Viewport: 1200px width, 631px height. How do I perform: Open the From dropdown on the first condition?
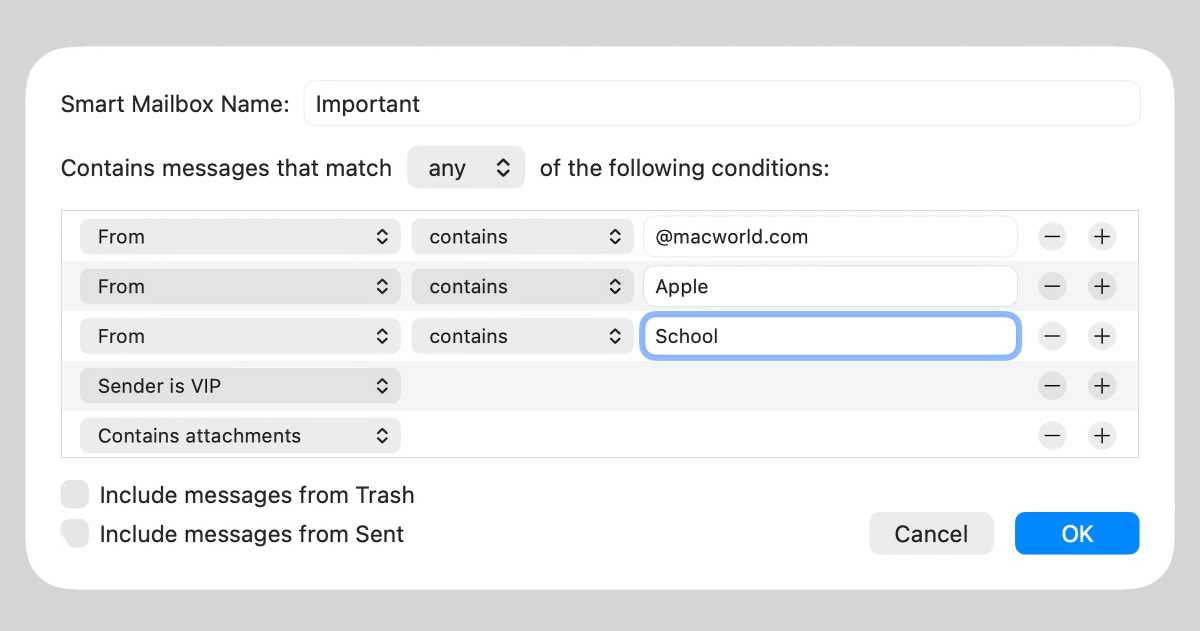tap(240, 236)
